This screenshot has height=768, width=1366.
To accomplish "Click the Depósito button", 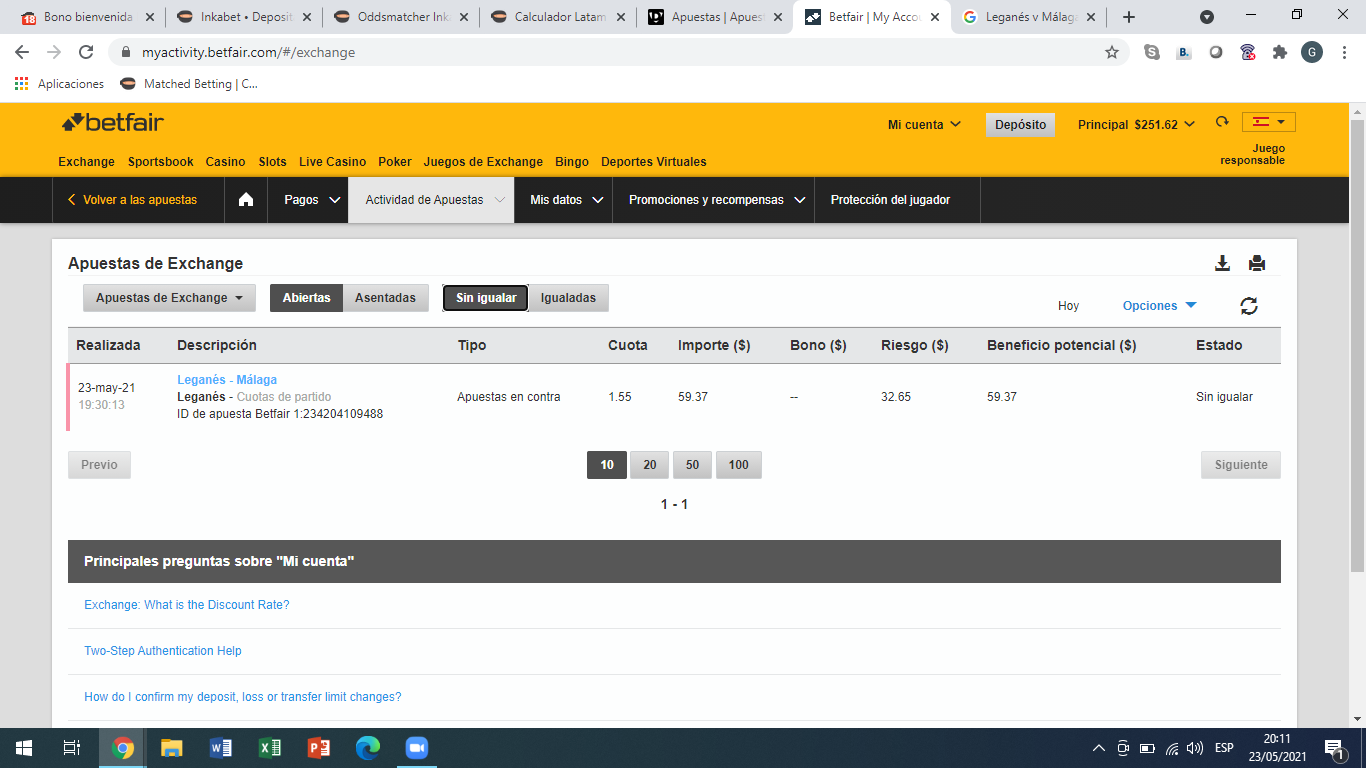I will pos(1020,125).
